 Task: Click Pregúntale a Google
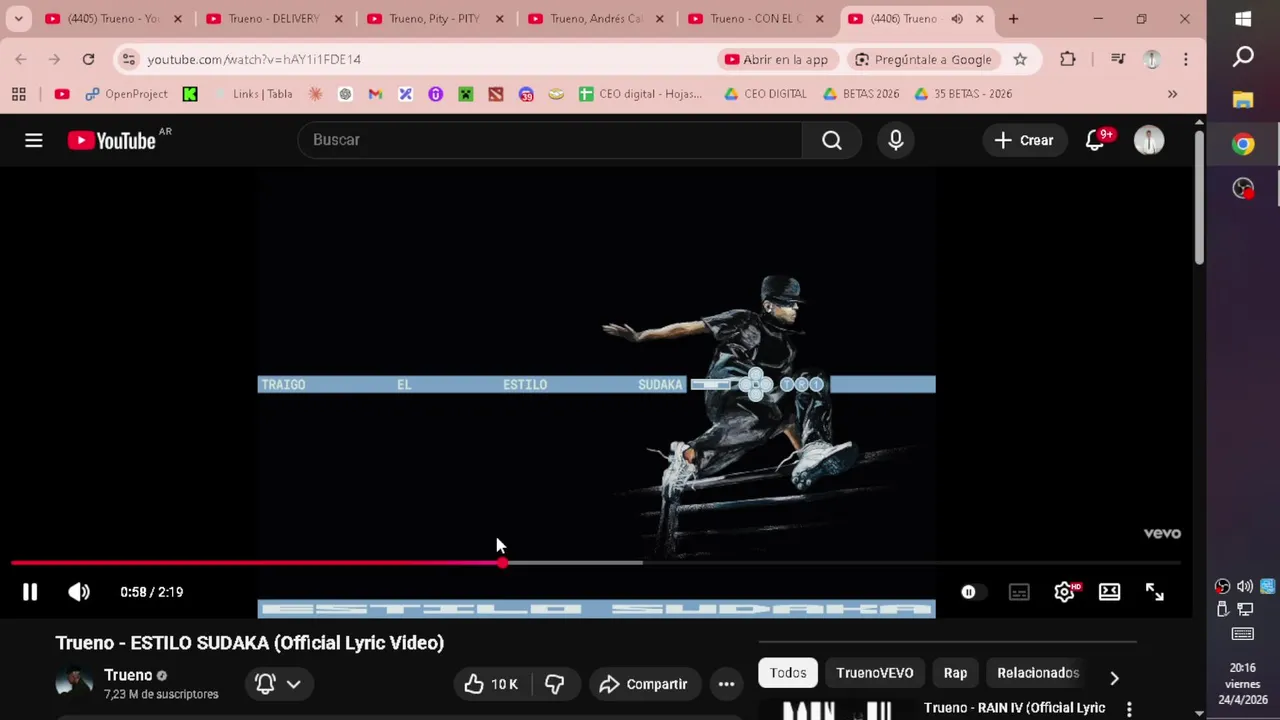coord(923,59)
